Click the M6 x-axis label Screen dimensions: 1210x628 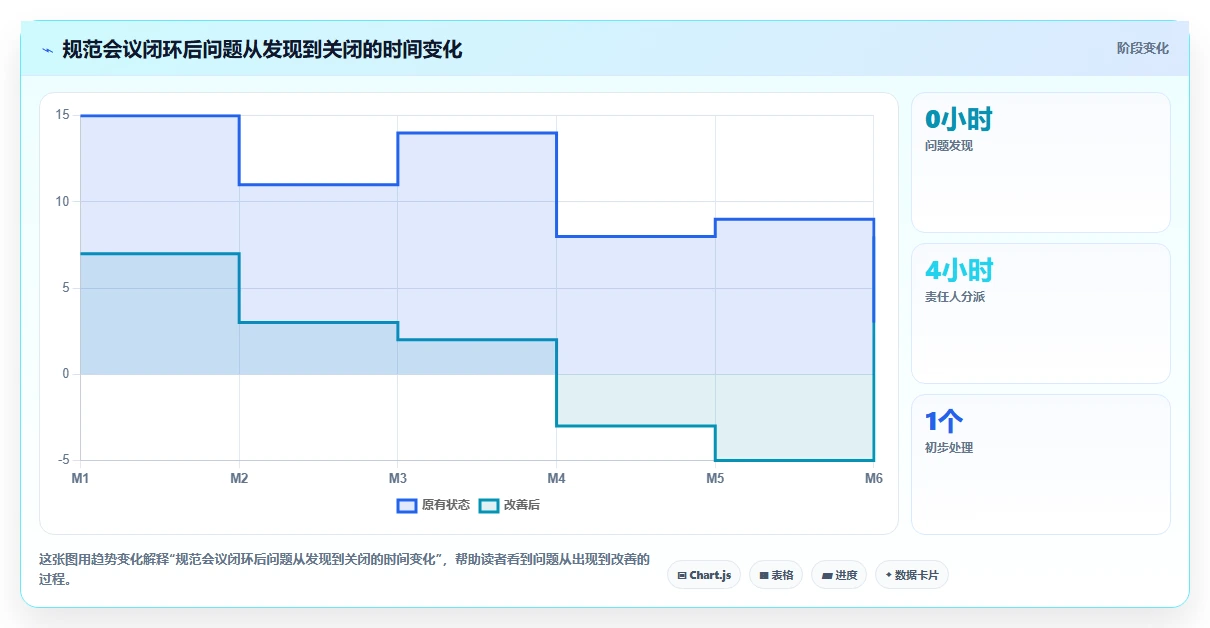(x=874, y=479)
